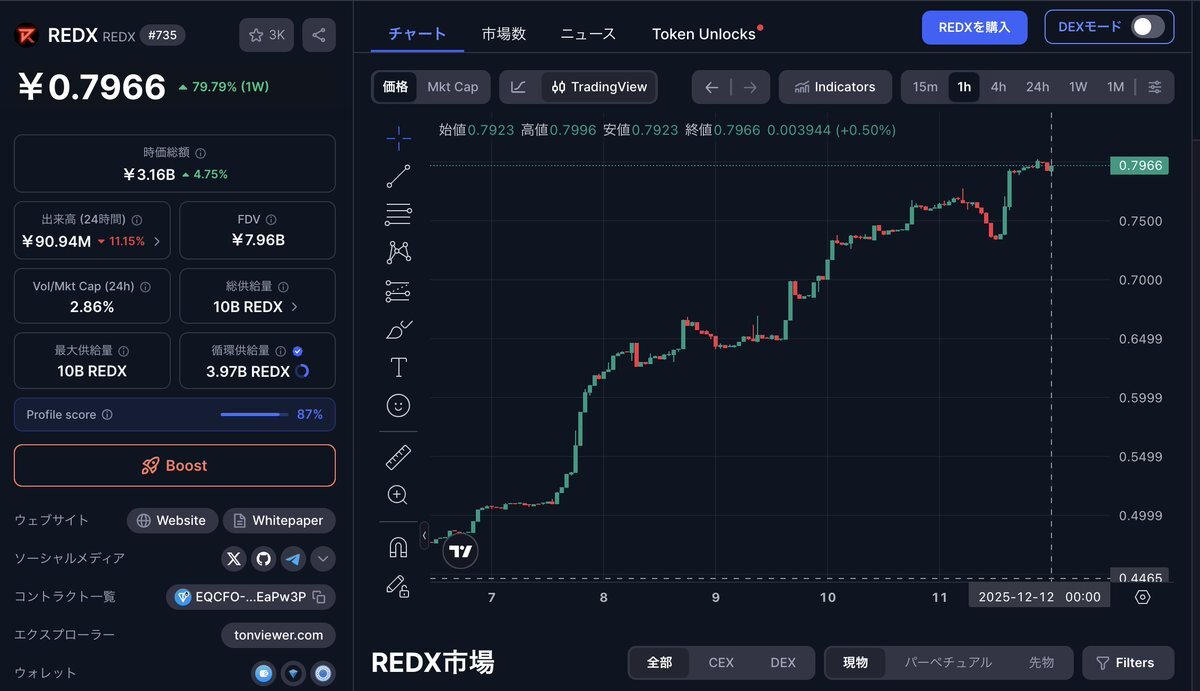Set timeframe to 15m
1200x691 pixels.
tap(925, 87)
